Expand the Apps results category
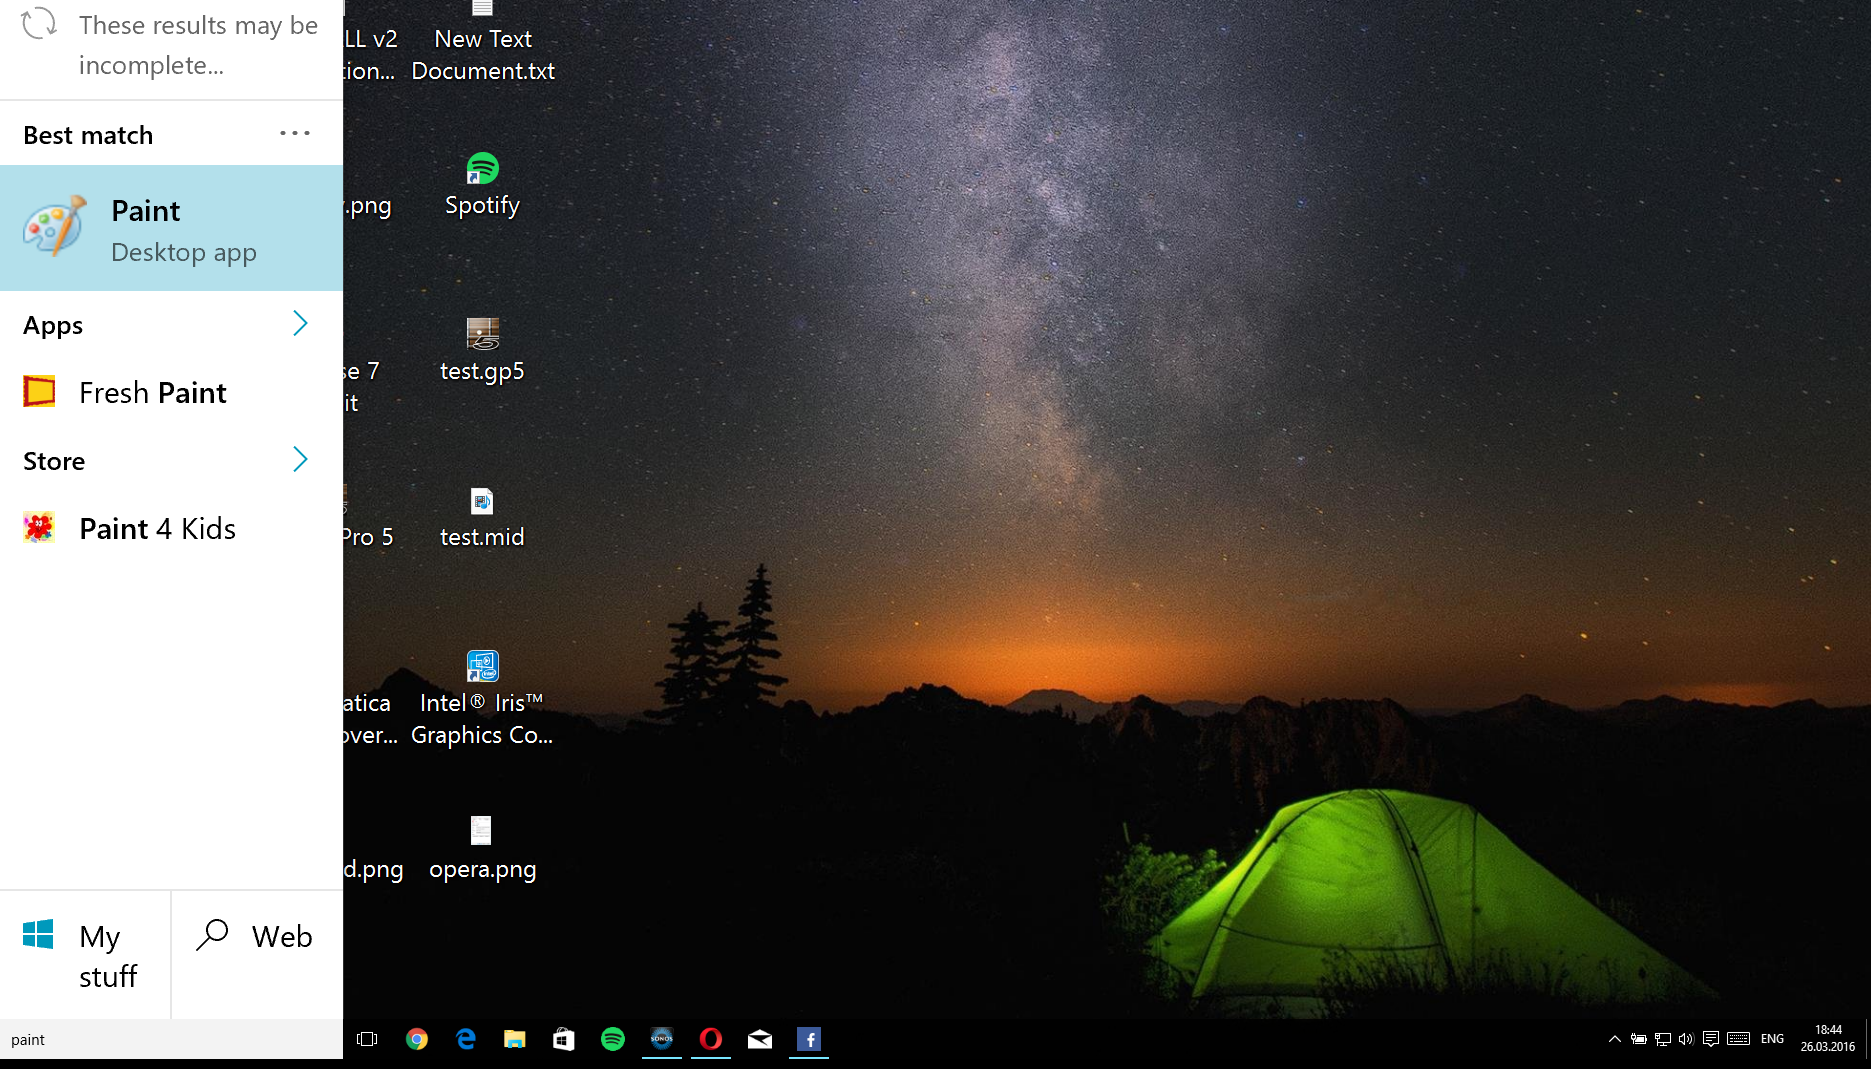The width and height of the screenshot is (1871, 1069). [x=171, y=325]
